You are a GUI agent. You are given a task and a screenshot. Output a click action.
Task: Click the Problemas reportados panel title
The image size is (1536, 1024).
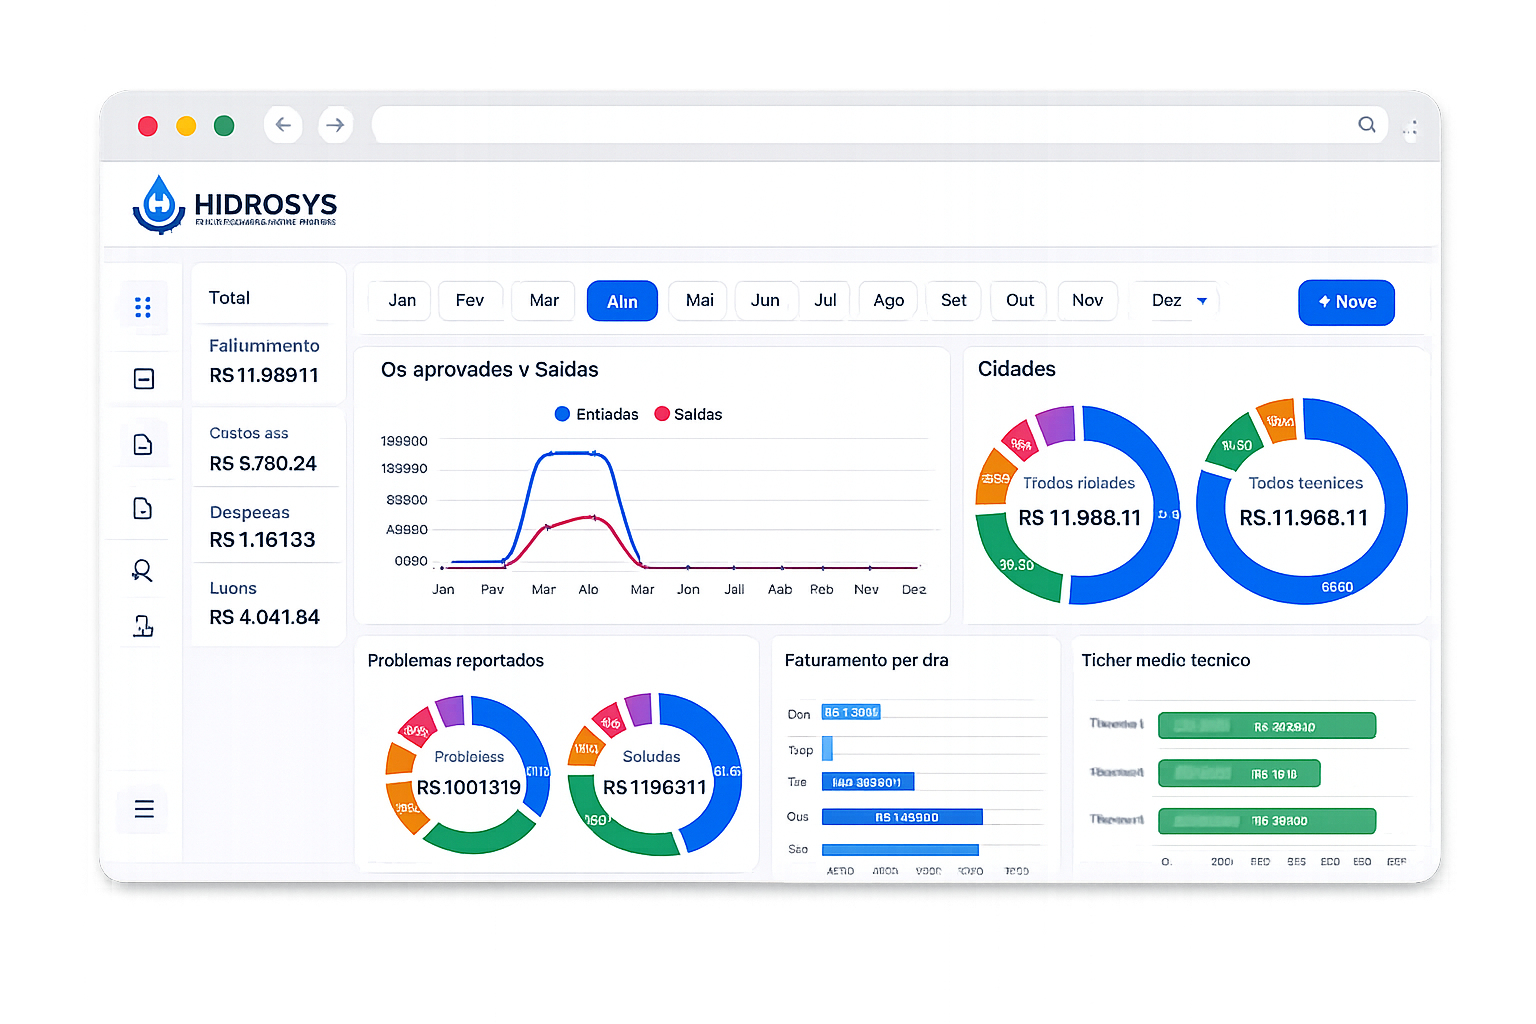click(456, 661)
